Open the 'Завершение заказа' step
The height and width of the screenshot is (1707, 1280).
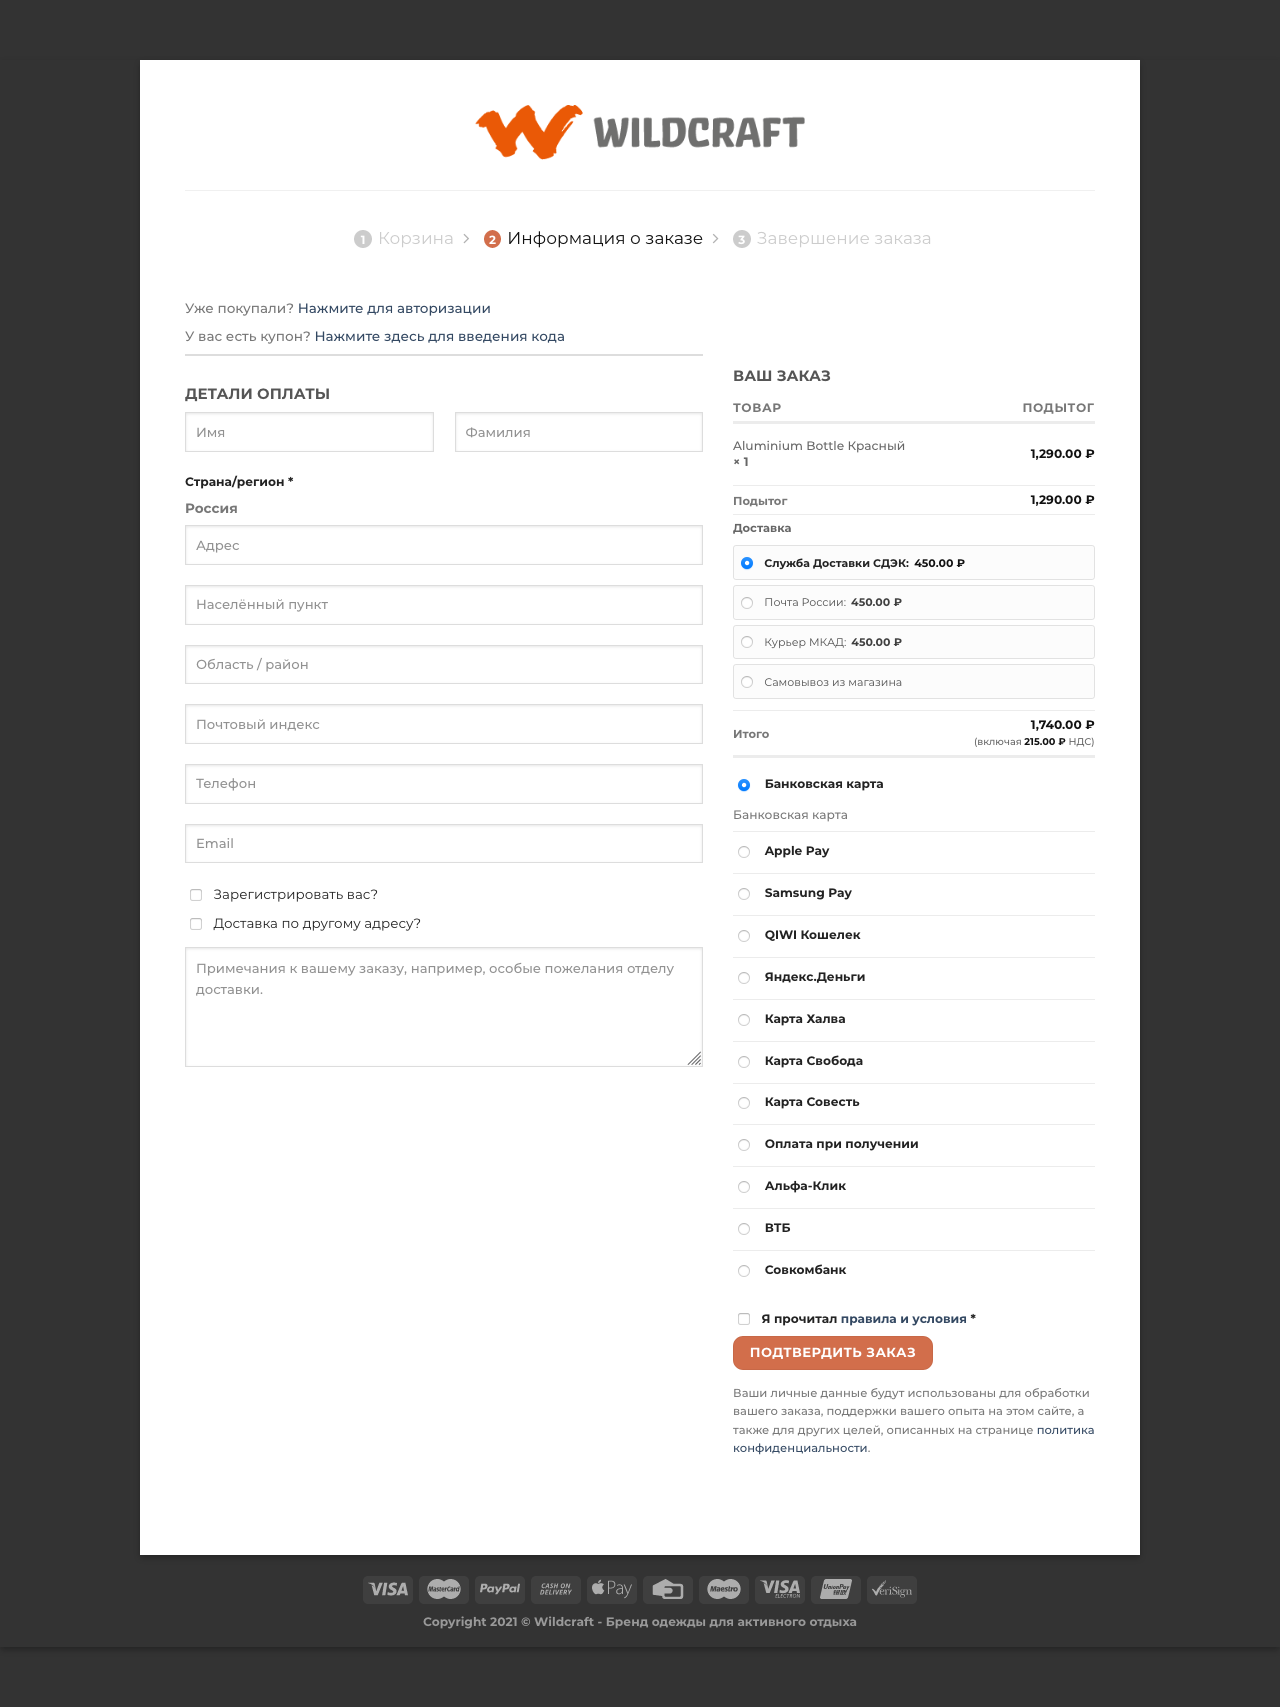[x=843, y=239]
